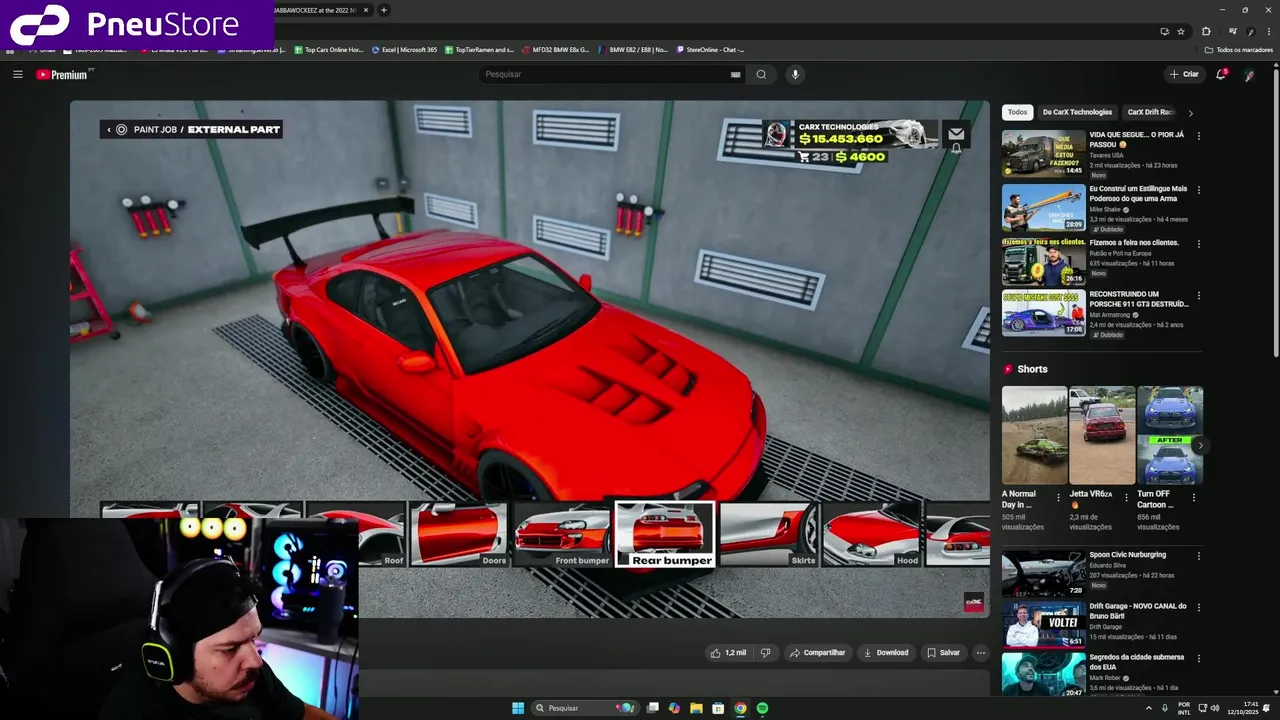Screen dimensions: 1280x720
Task: Open more actions ellipsis under video
Action: pos(980,653)
